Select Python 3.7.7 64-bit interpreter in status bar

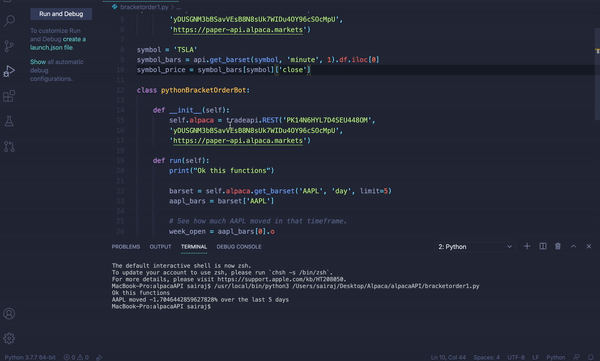click(x=30, y=357)
